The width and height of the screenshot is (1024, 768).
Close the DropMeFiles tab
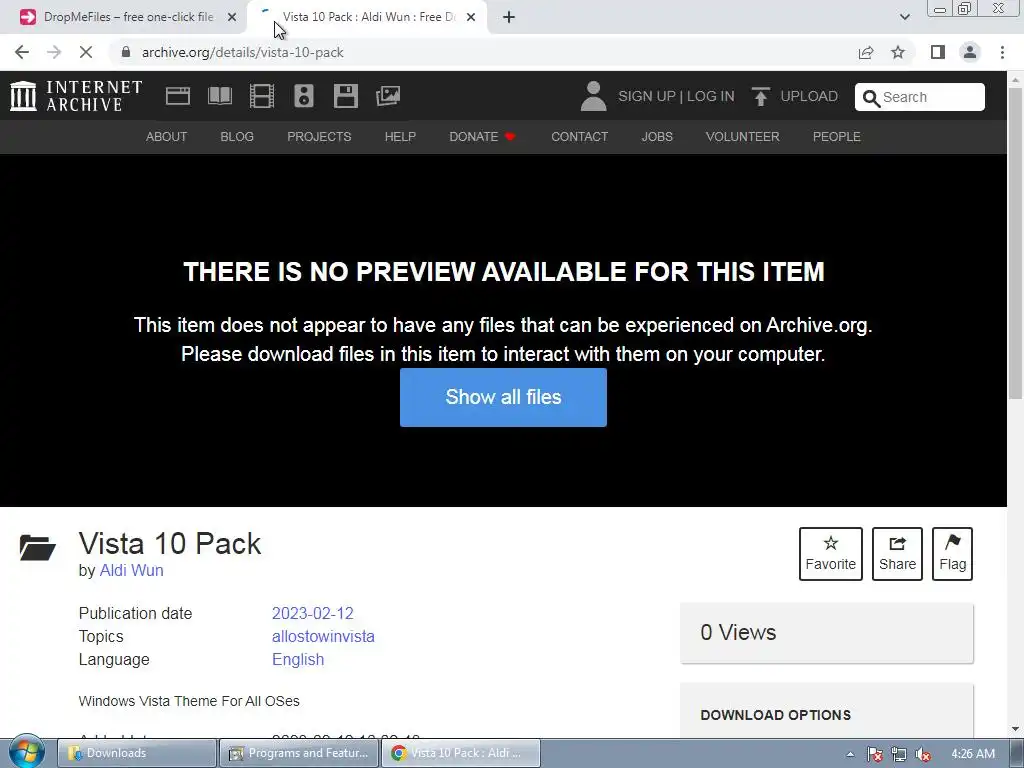click(232, 18)
